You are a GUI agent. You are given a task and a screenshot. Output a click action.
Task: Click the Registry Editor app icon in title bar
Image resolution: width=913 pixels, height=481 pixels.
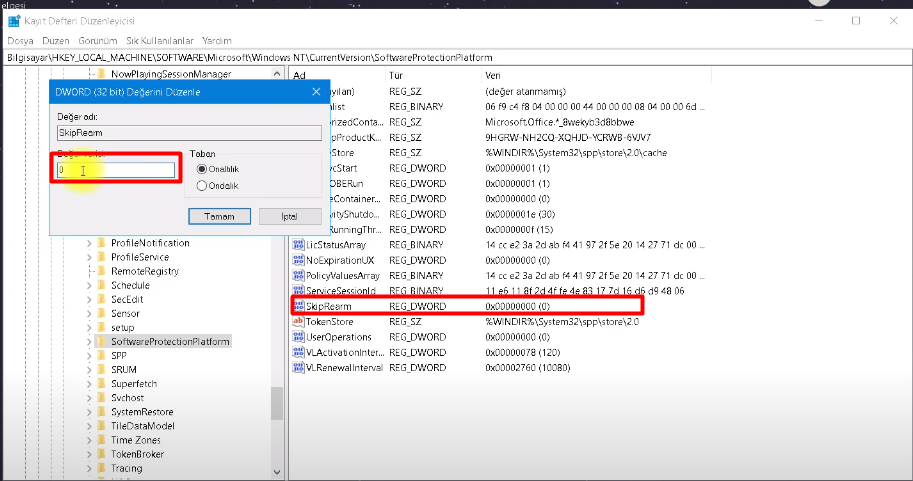point(14,21)
